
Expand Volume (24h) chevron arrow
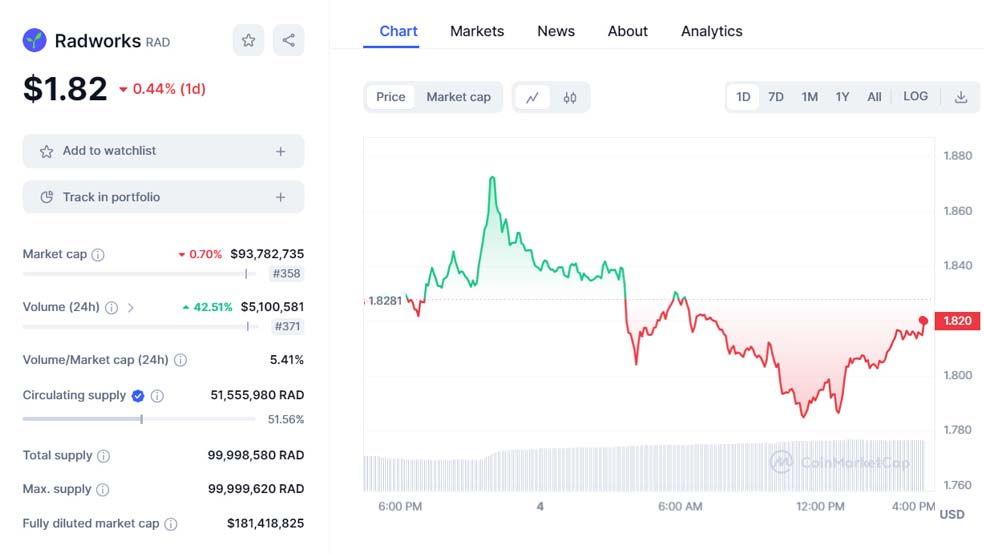[131, 308]
